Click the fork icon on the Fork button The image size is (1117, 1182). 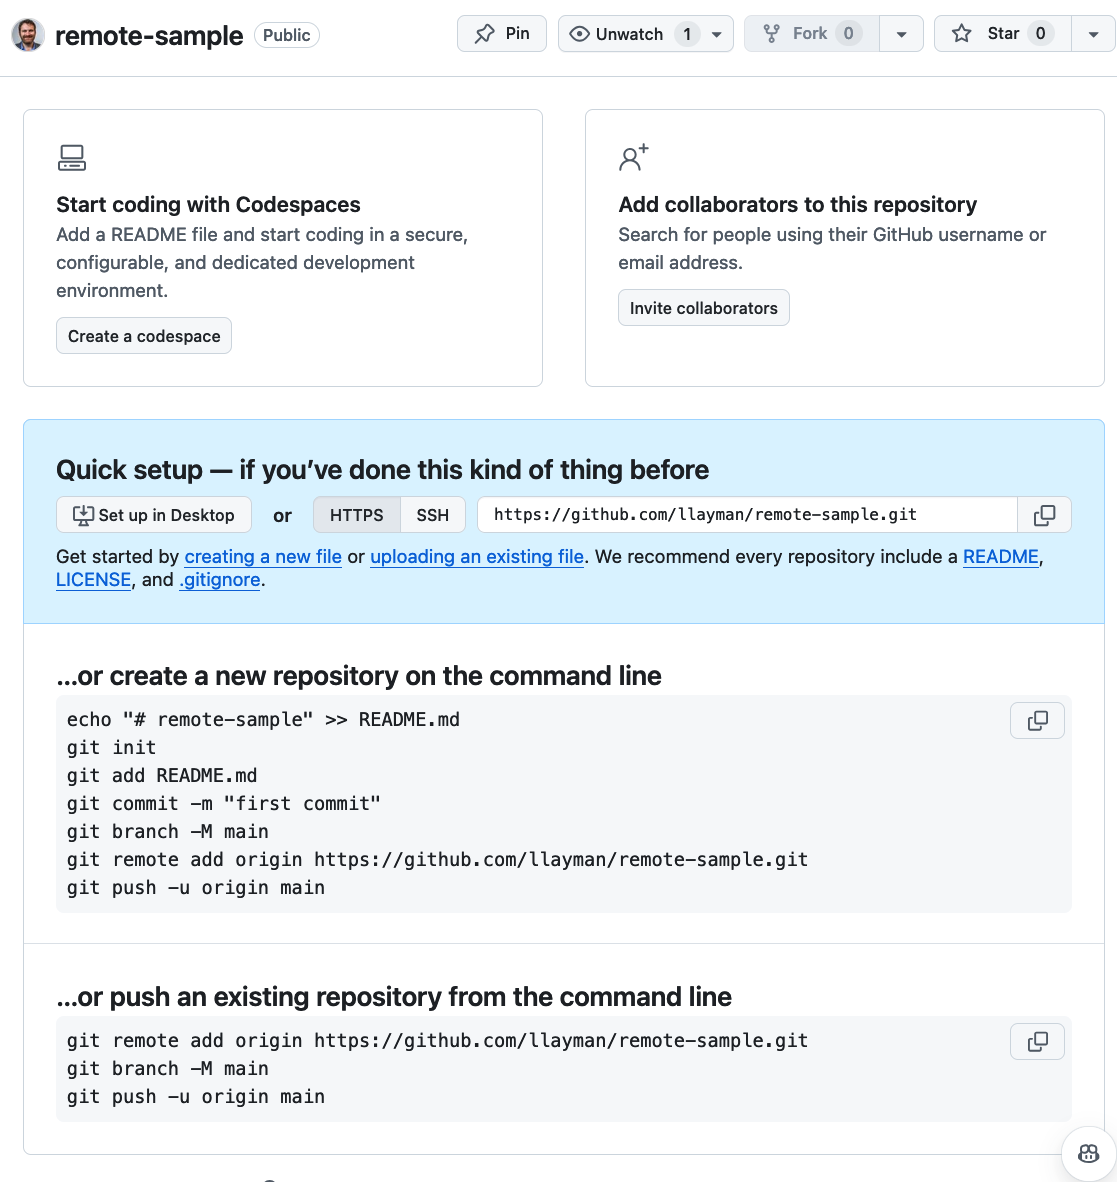click(772, 33)
